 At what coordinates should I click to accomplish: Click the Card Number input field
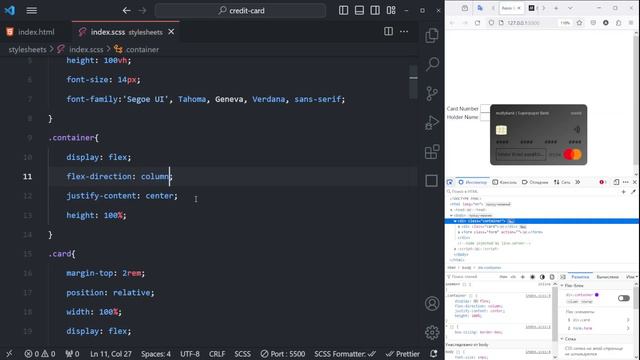click(x=485, y=109)
